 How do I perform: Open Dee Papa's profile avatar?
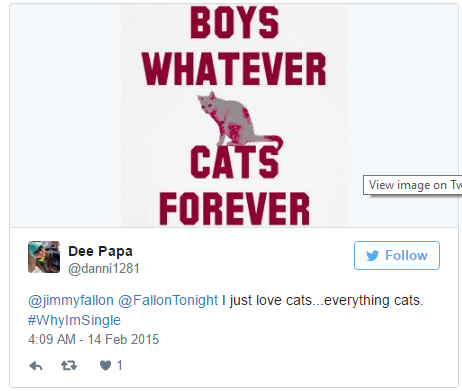(x=44, y=257)
